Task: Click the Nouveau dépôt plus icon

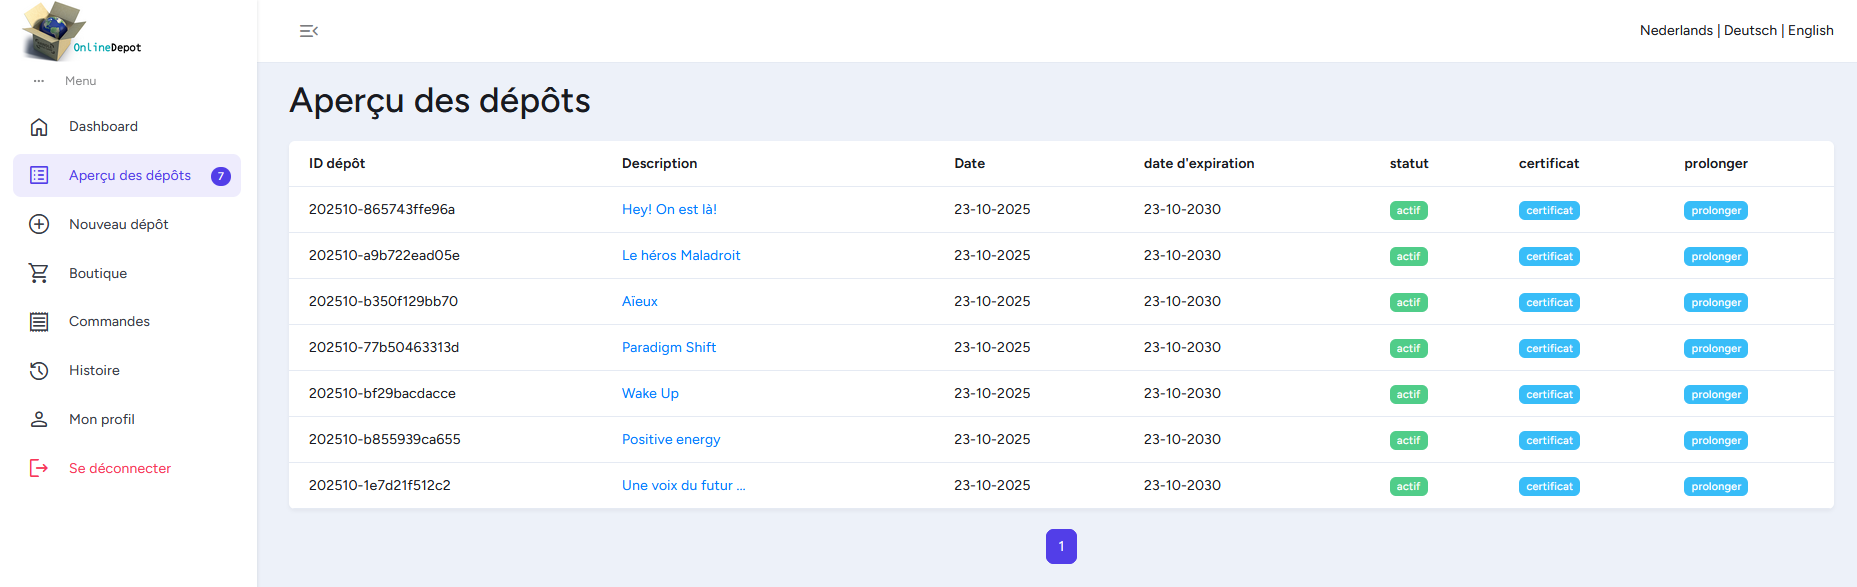Action: 39,225
